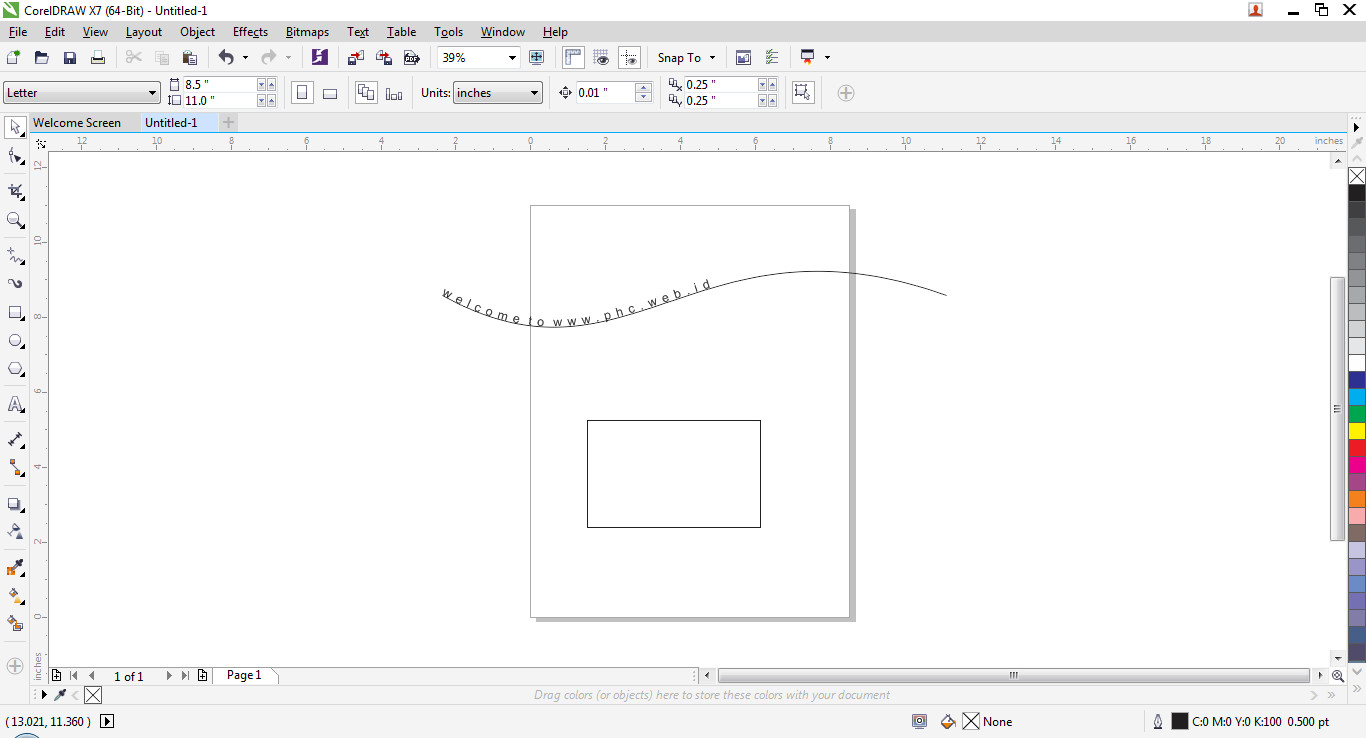This screenshot has width=1366, height=738.
Task: Open the Units dropdown showing inches
Action: click(x=498, y=93)
